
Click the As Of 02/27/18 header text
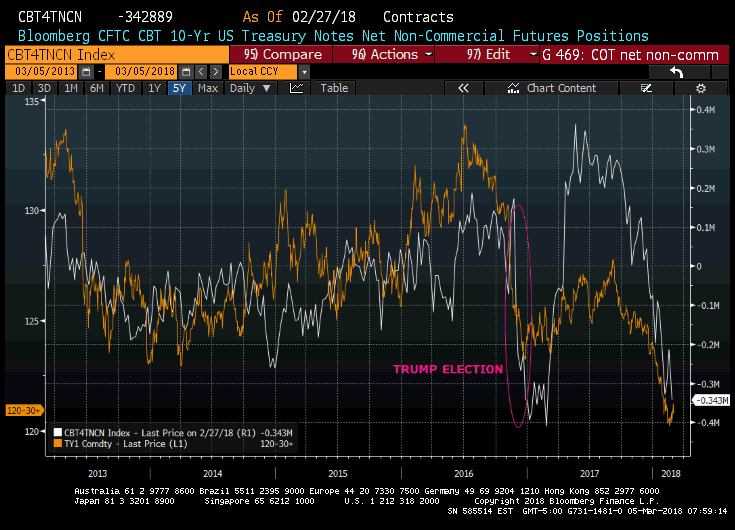coord(299,17)
